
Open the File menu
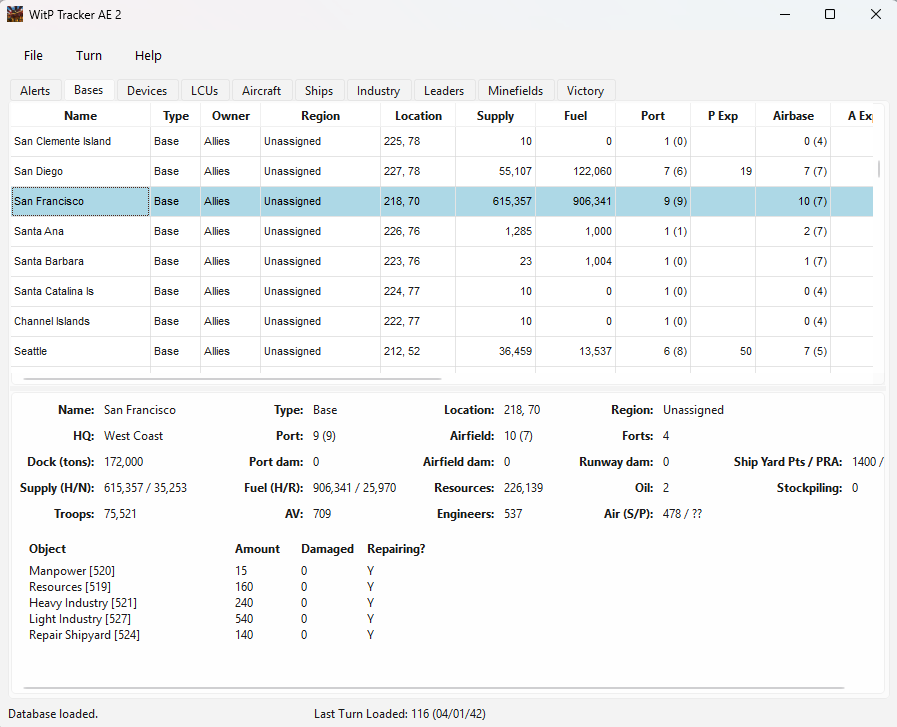pos(33,55)
